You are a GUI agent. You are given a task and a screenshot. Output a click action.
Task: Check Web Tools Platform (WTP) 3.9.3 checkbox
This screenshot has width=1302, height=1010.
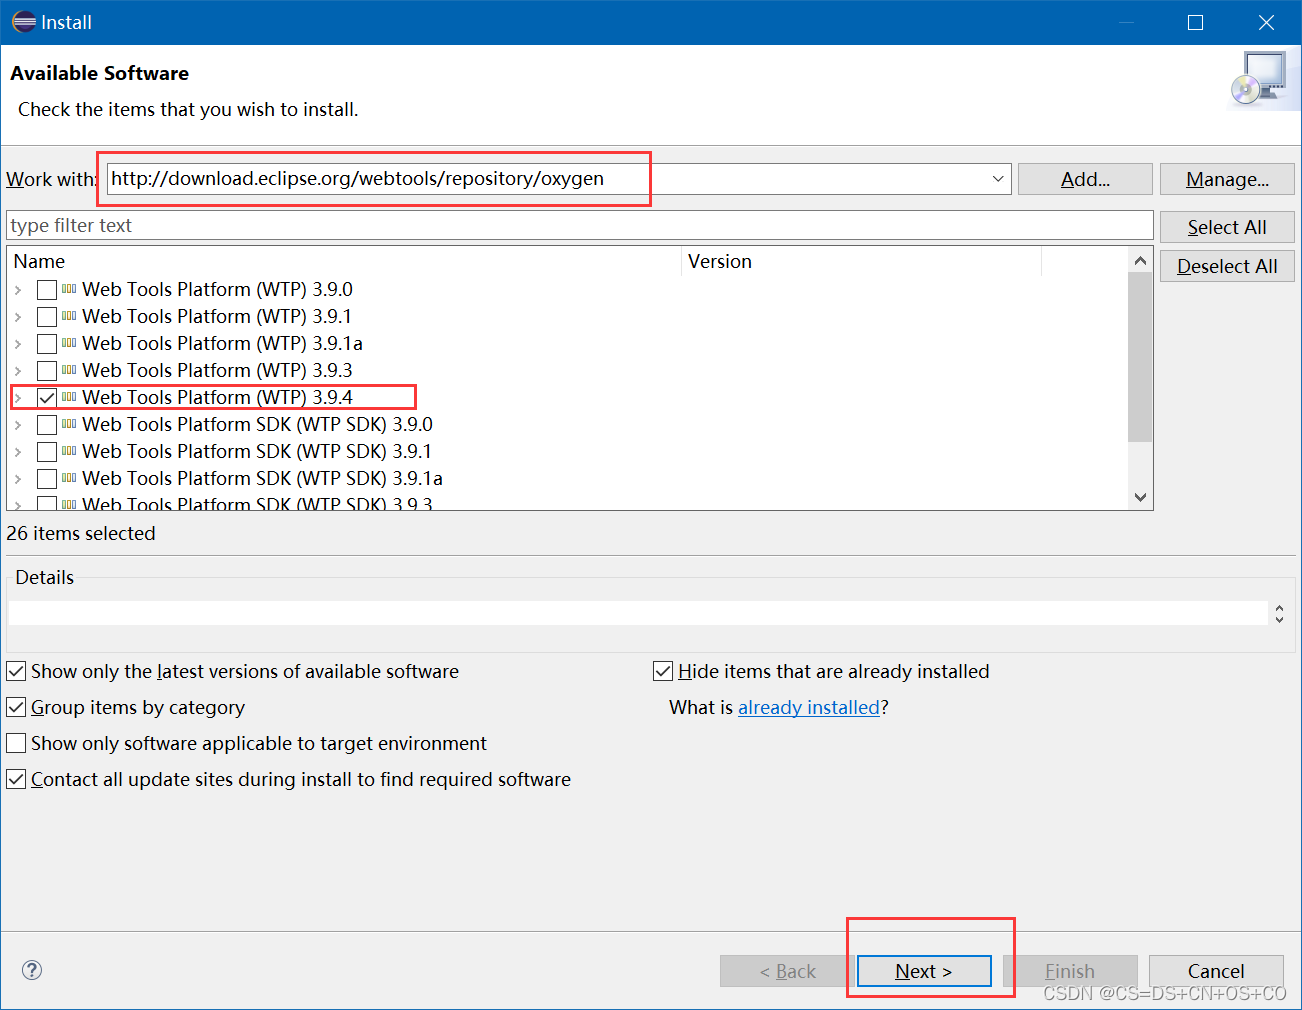click(47, 371)
